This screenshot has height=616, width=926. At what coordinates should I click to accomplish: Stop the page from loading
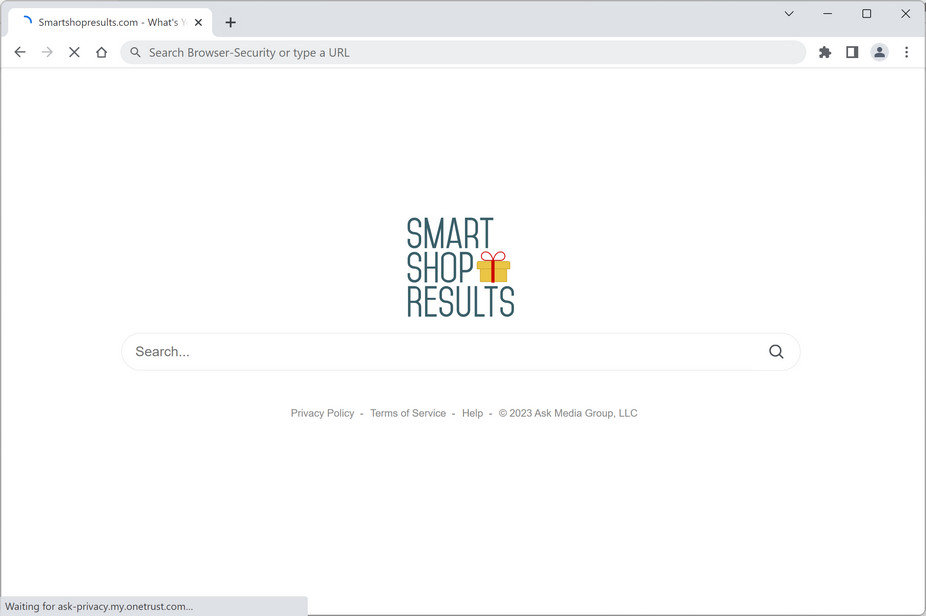(74, 52)
